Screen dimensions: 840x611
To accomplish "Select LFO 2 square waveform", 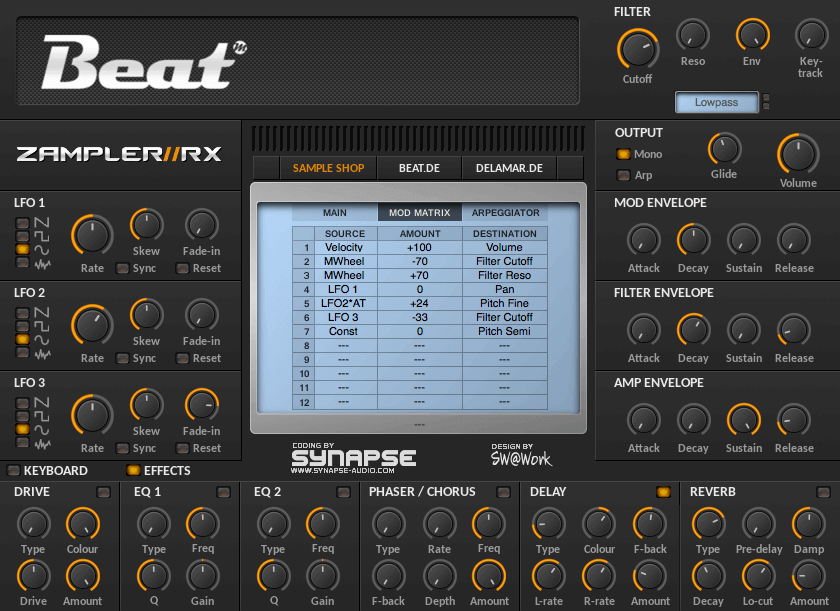I will pos(22,326).
